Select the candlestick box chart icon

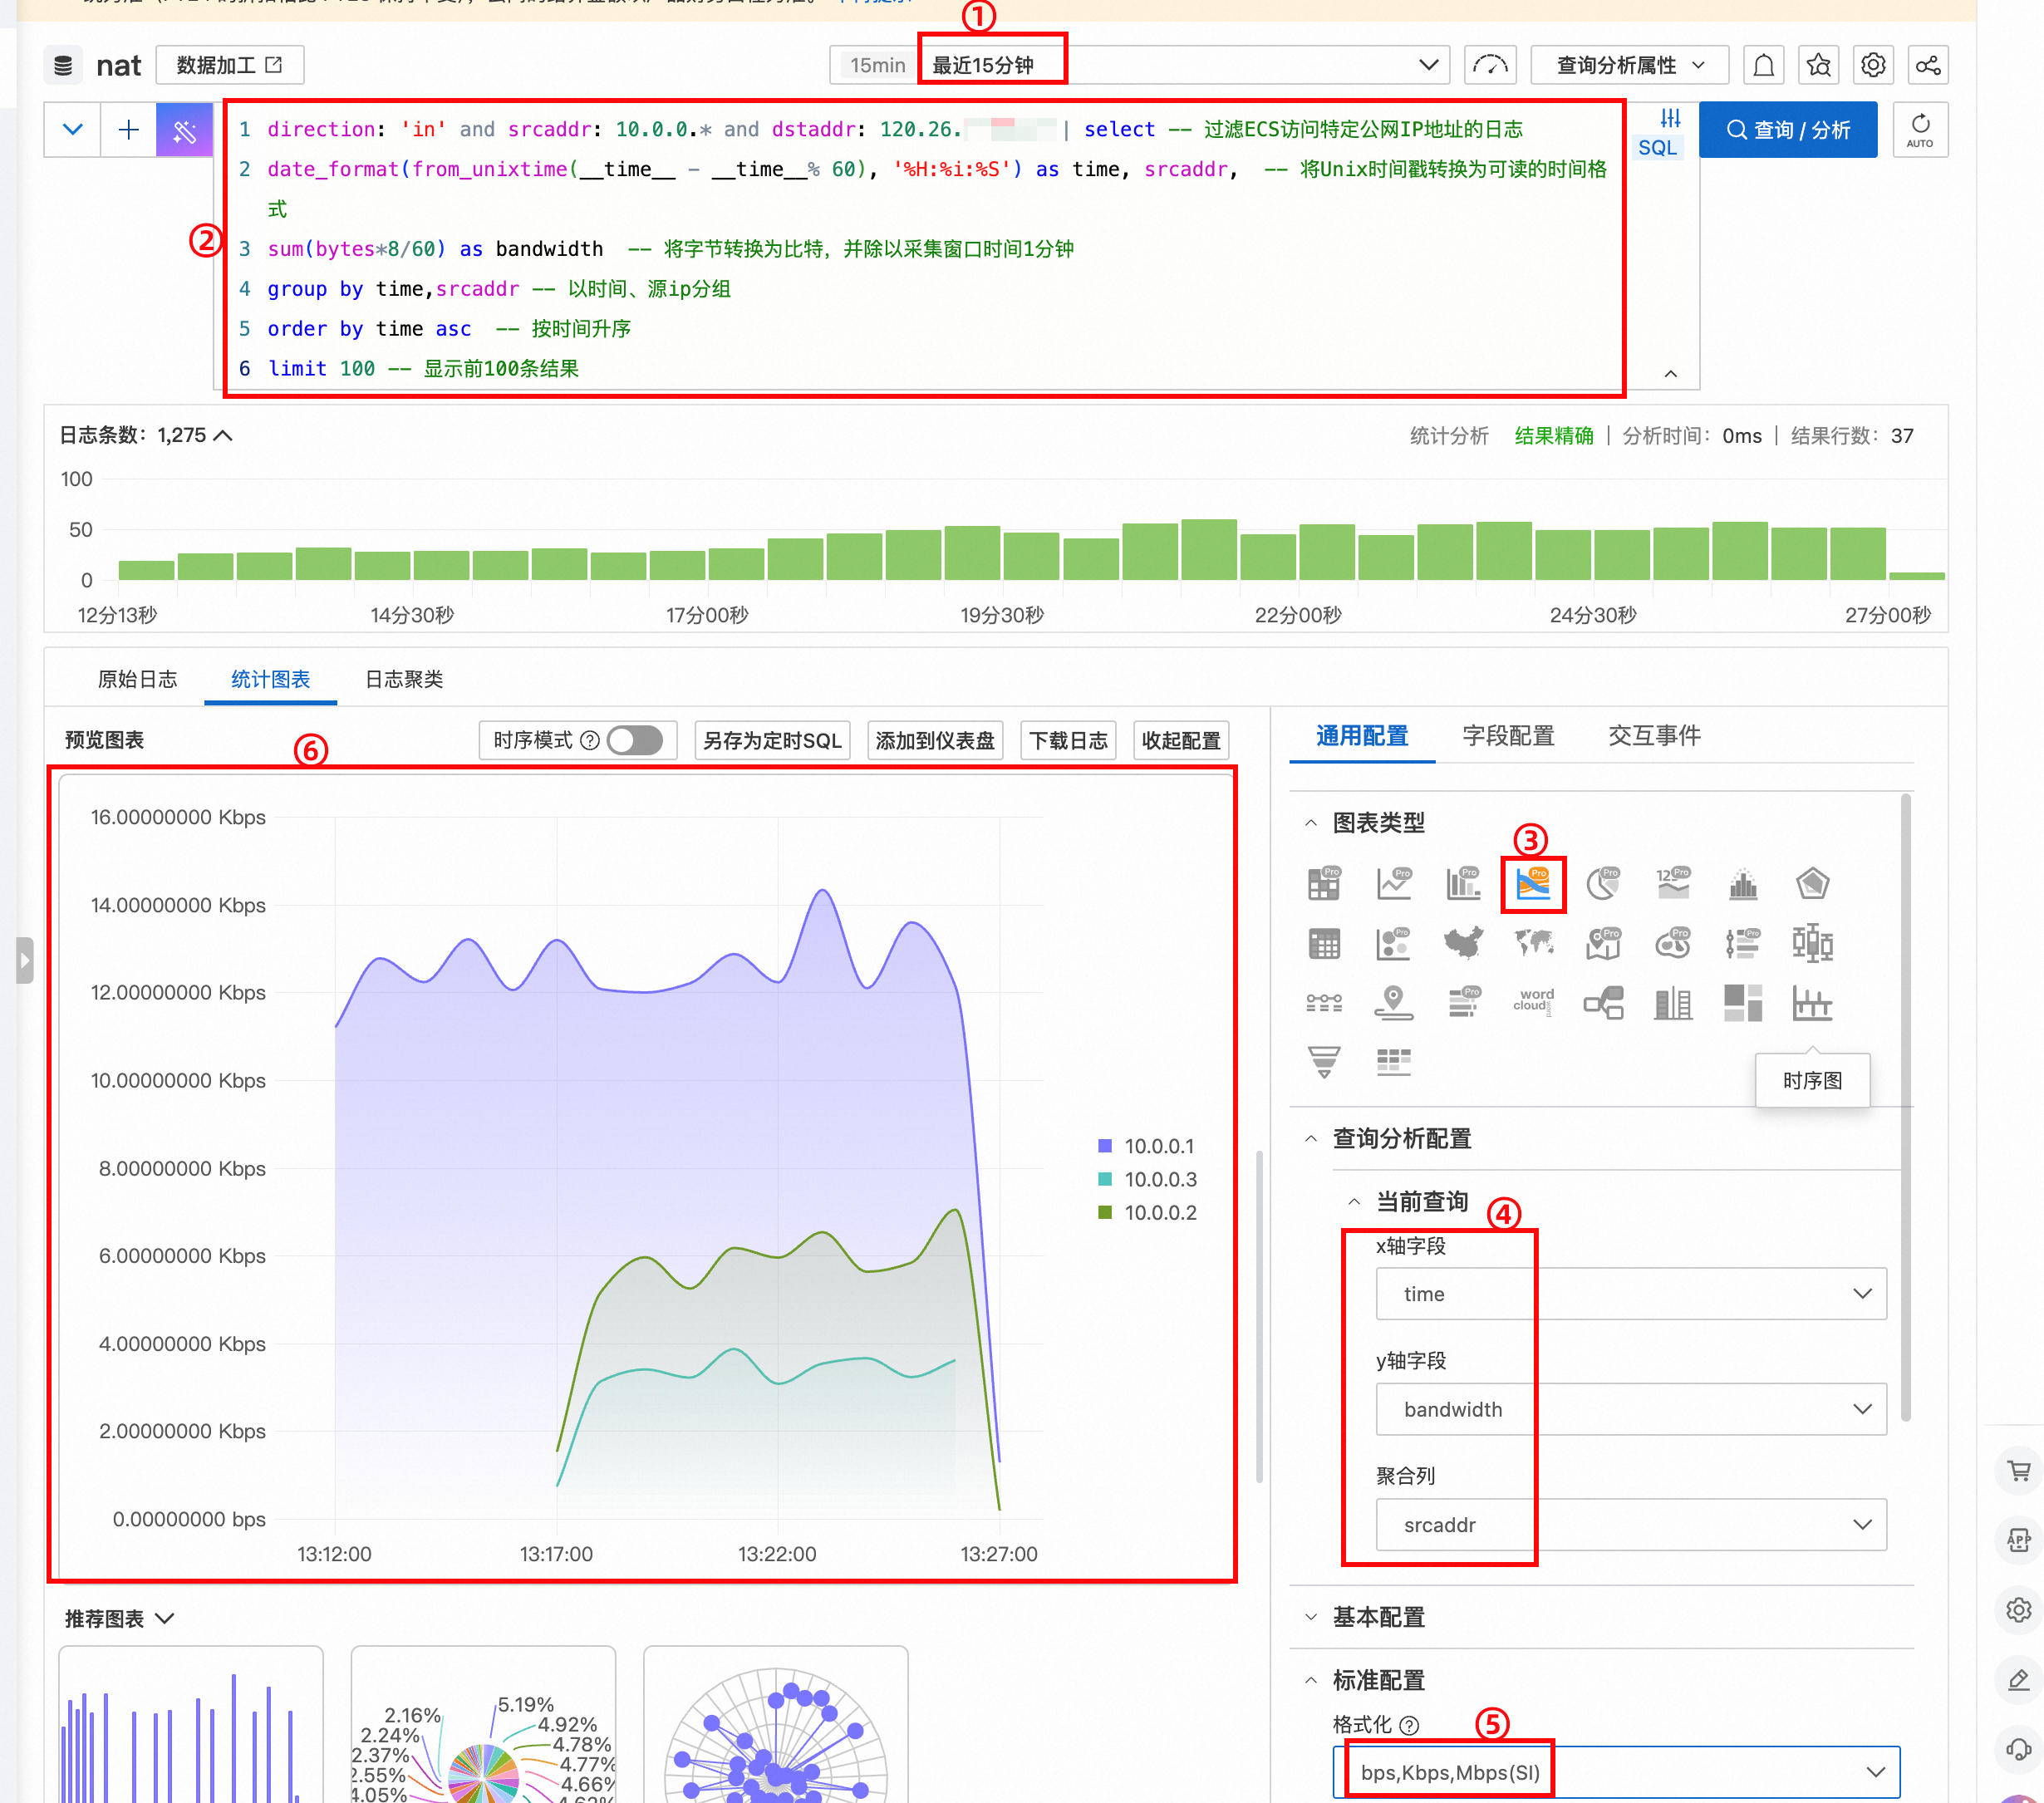(x=1812, y=943)
